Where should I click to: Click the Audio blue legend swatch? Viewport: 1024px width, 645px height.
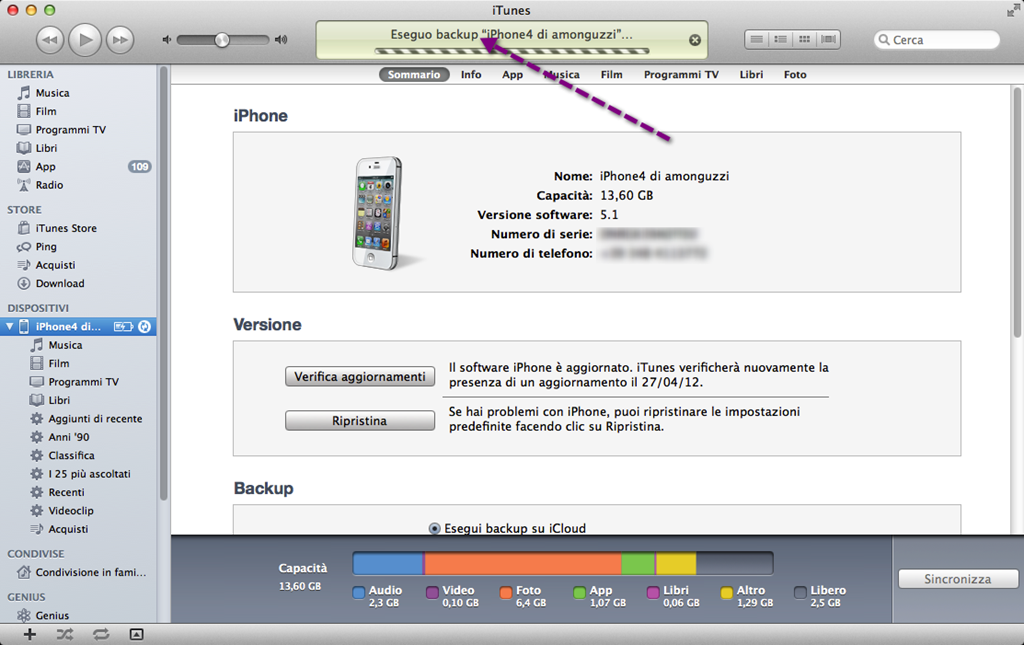359,593
